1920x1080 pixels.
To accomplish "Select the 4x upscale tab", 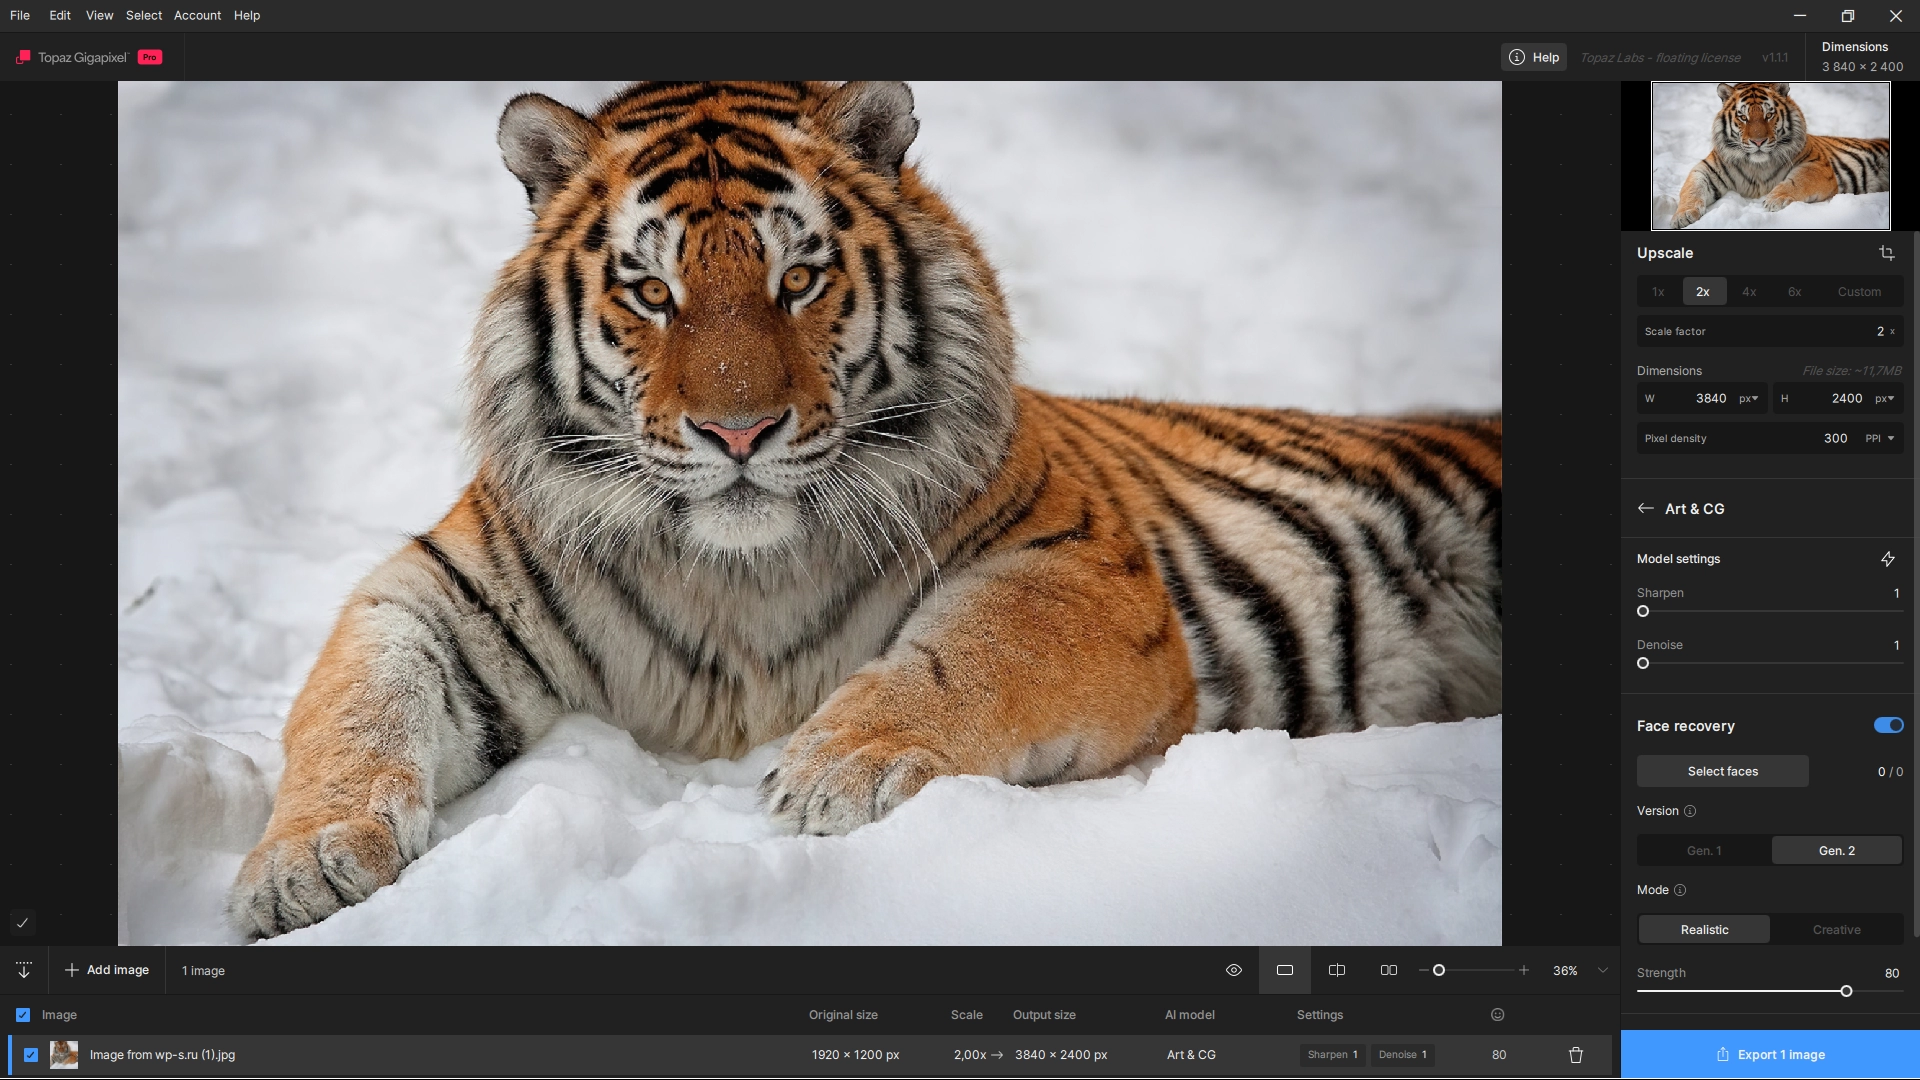I will [x=1749, y=292].
